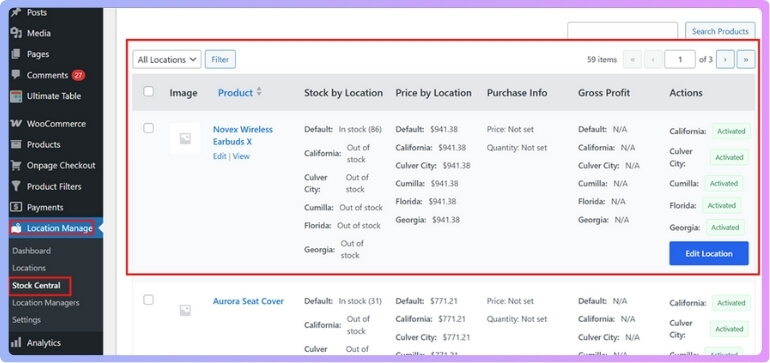
Task: Click the page number input field
Action: (x=680, y=59)
